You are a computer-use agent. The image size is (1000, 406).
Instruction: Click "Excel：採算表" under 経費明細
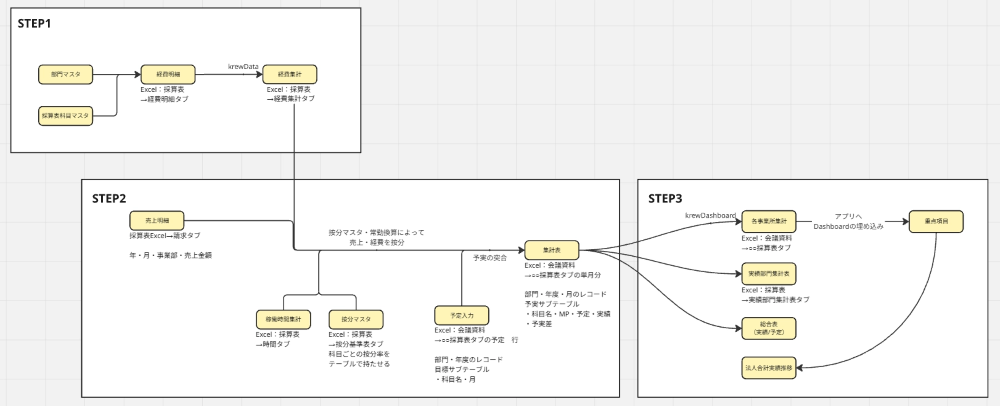[x=163, y=89]
